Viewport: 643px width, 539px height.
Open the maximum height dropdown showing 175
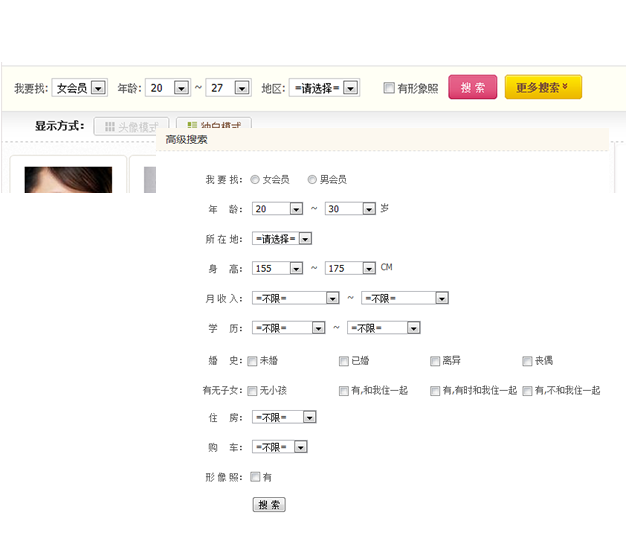point(350,268)
